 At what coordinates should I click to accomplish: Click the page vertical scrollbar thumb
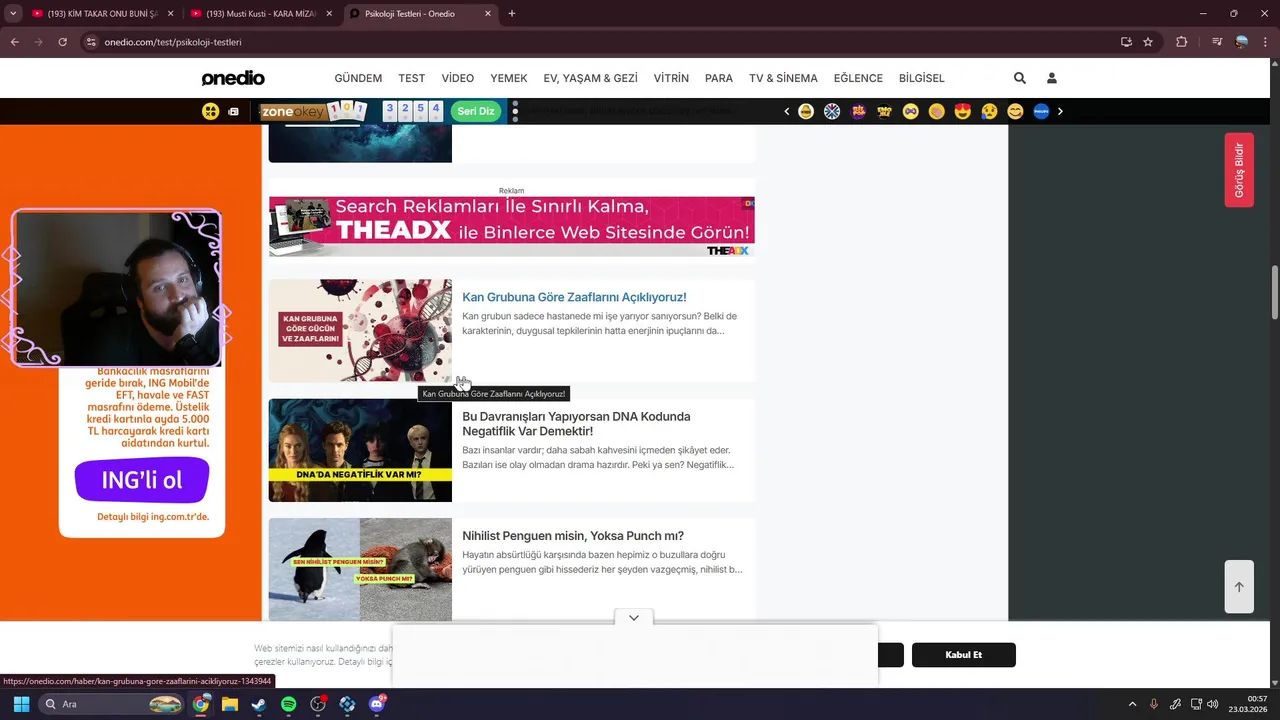click(1274, 292)
